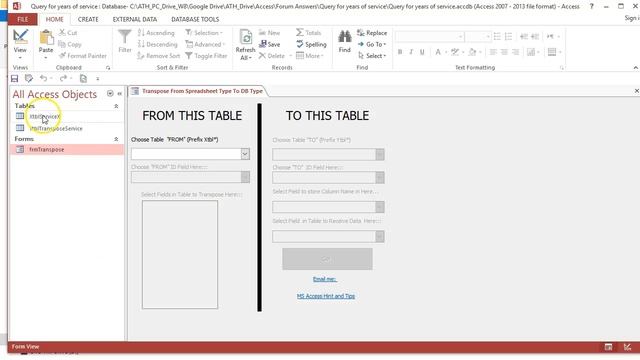Collapse the Forms group in navigation pane
Viewport: 640px width, 360px height.
(116, 139)
